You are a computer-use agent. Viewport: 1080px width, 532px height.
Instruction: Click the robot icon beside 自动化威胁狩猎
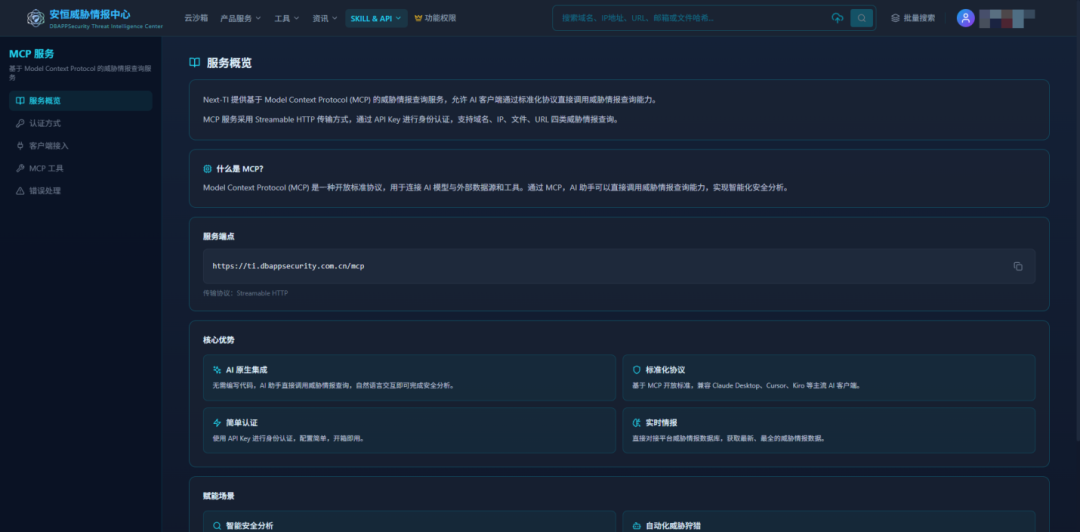[636, 526]
